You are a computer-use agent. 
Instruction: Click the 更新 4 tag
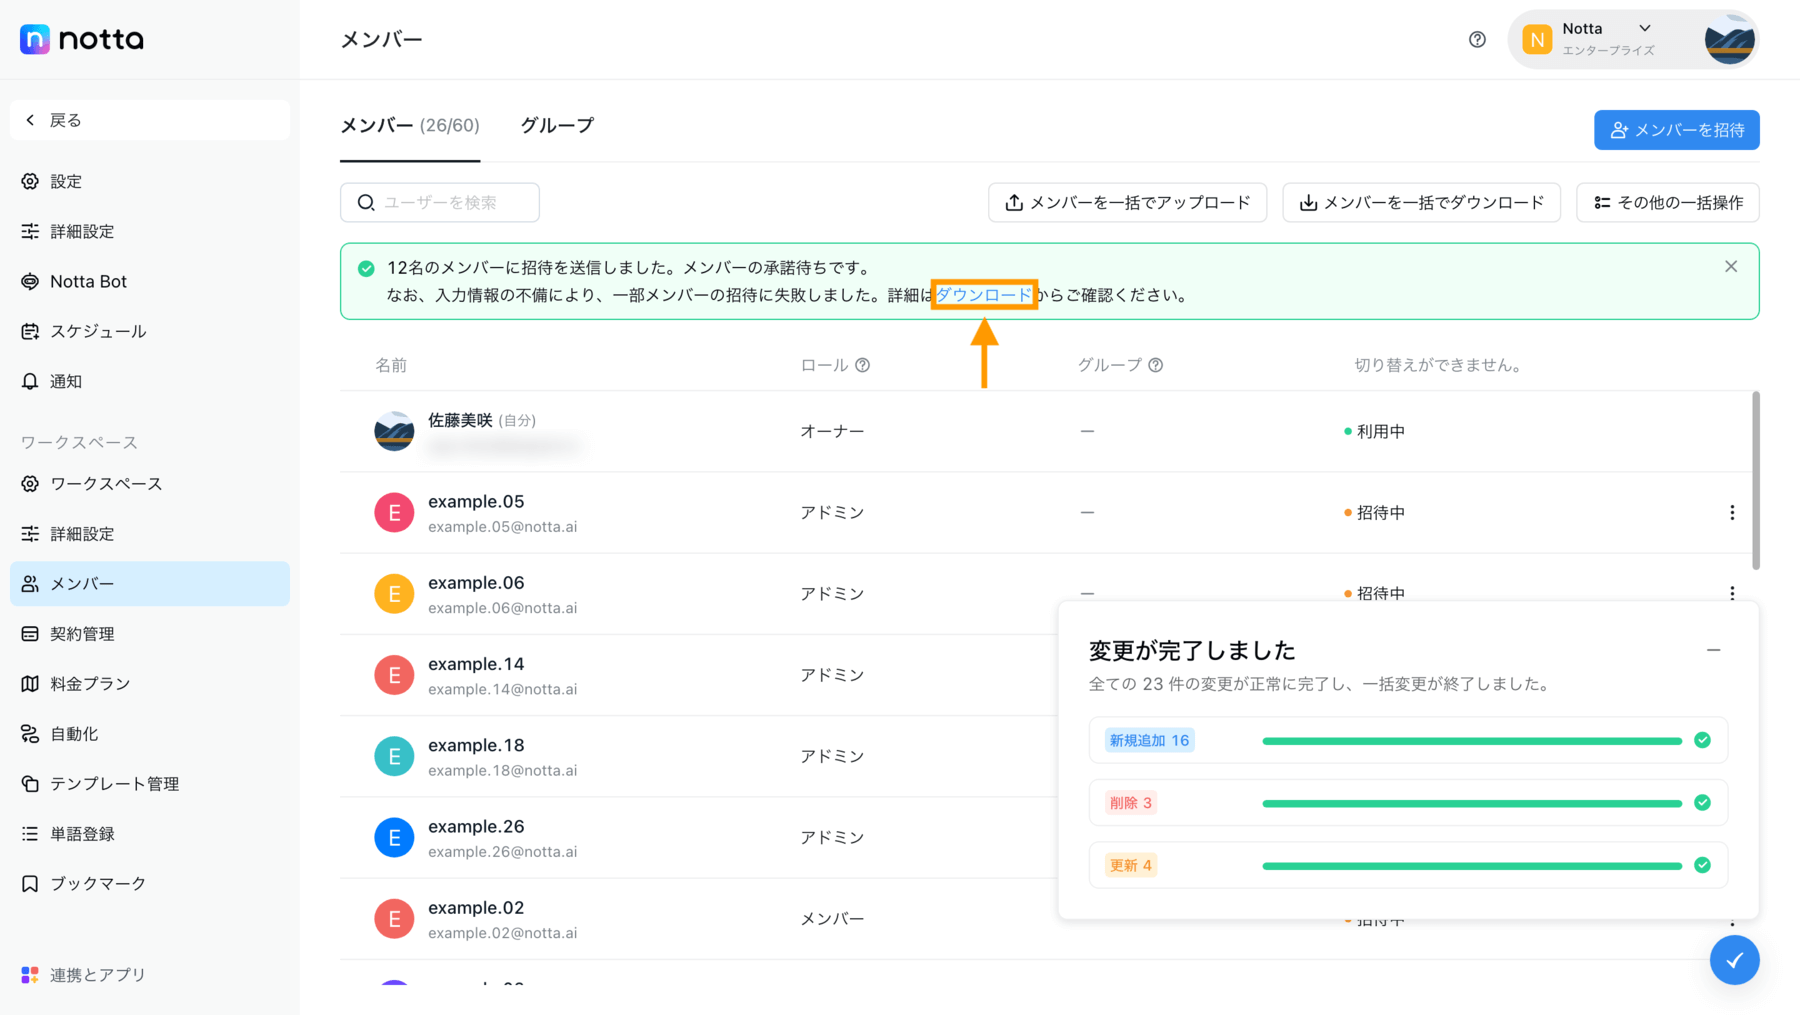[1131, 865]
